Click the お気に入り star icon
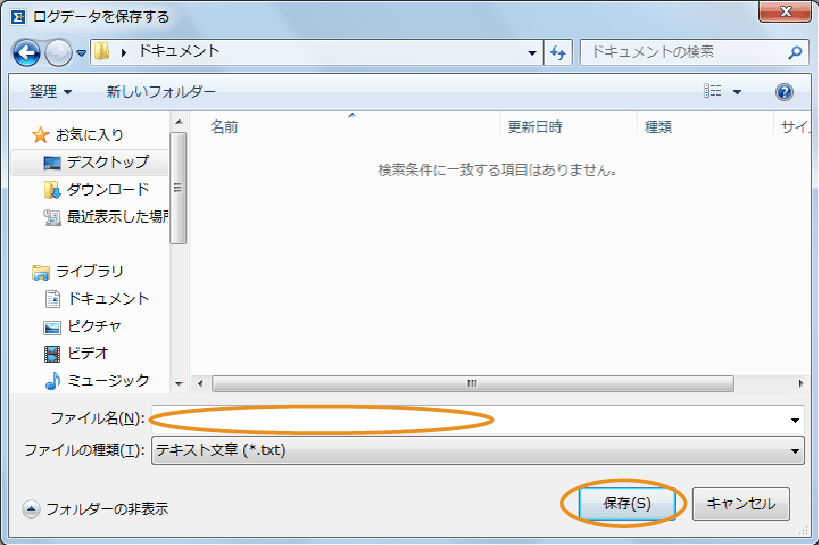 point(40,135)
